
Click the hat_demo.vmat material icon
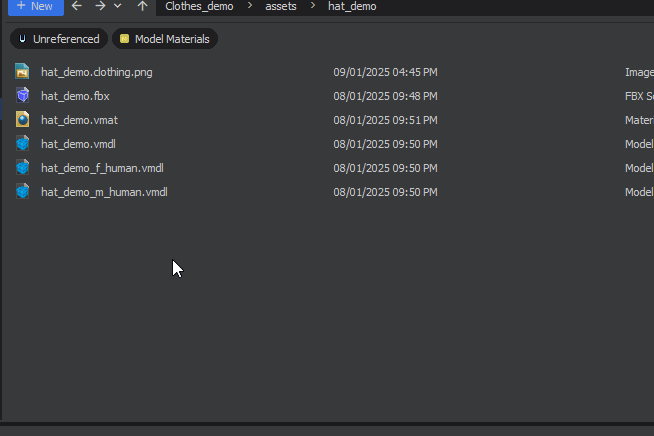23,119
